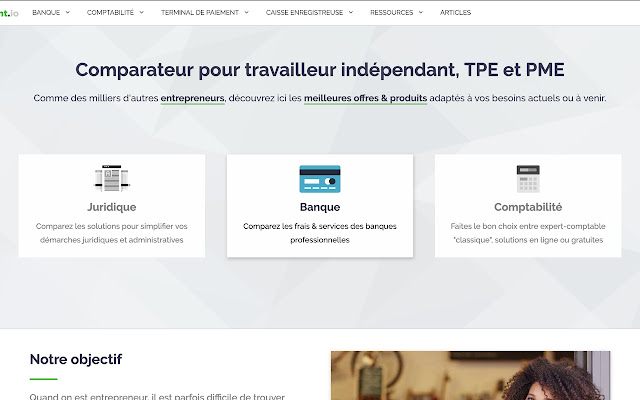Viewport: 640px width, 400px height.
Task: Go to the ARTICLES page
Action: click(x=456, y=13)
